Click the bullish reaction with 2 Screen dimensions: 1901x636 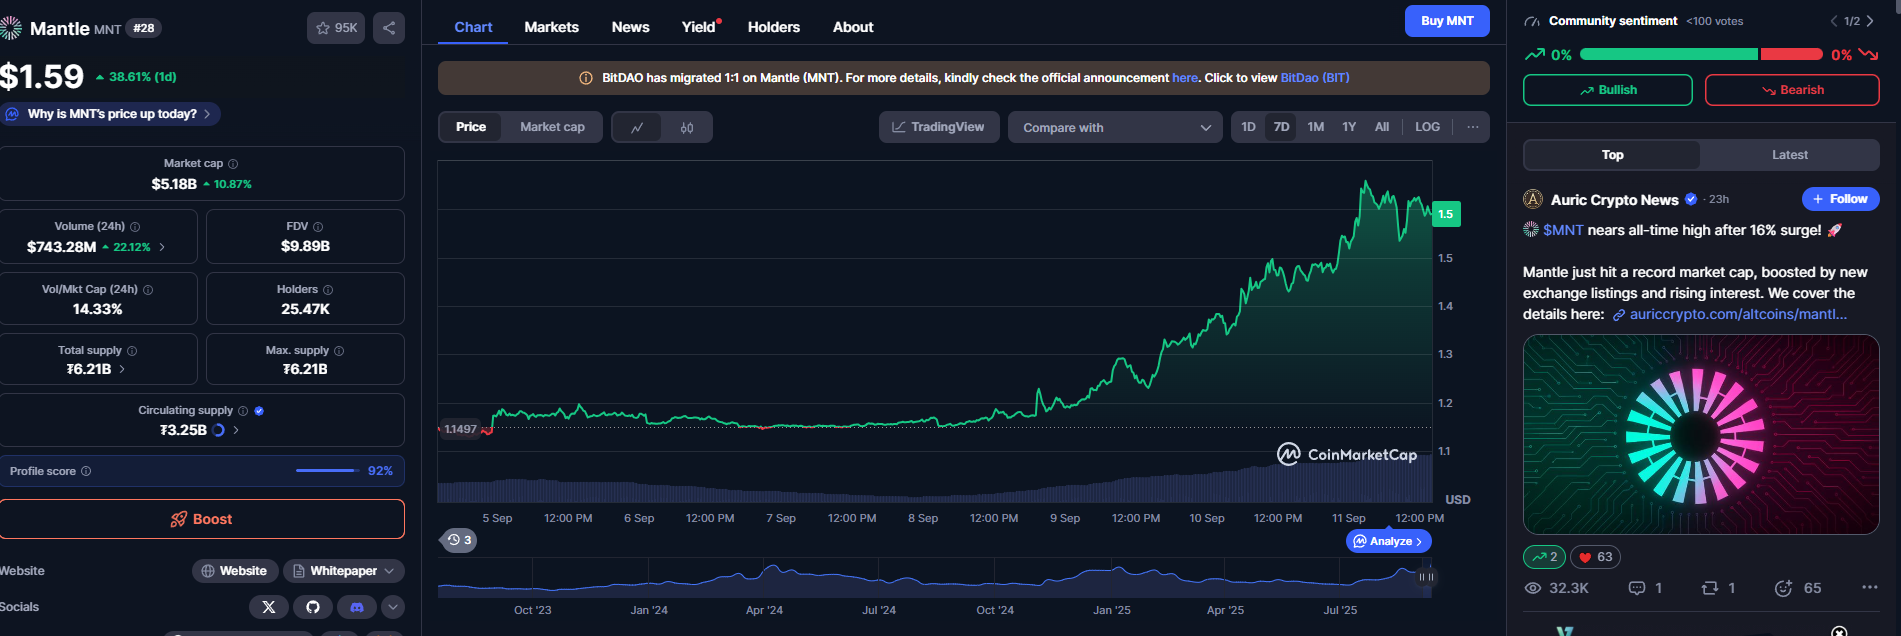point(1545,557)
